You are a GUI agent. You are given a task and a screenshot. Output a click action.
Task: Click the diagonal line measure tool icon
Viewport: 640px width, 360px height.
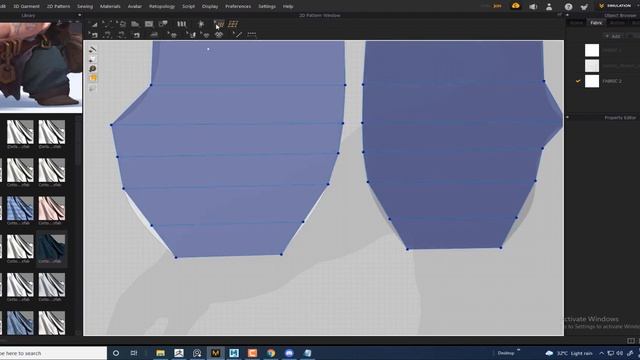pyautogui.click(x=238, y=35)
